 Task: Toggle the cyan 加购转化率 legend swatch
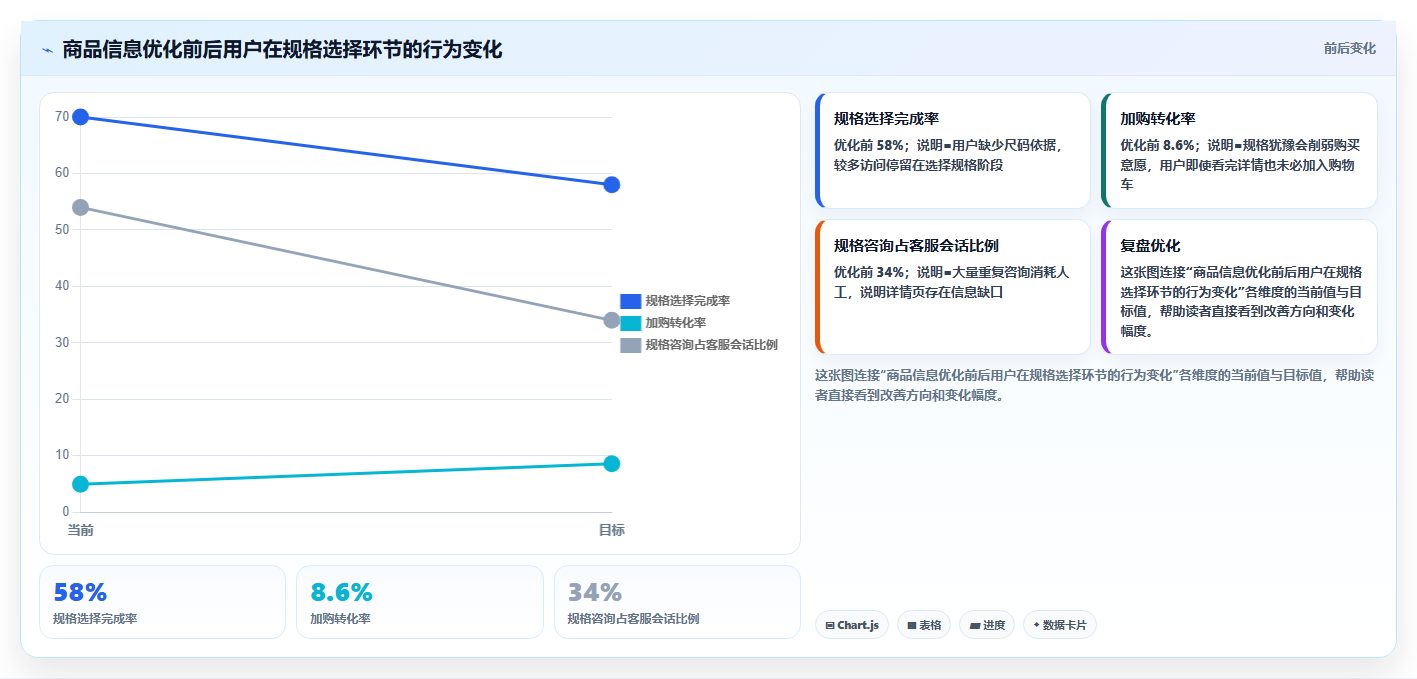[x=630, y=323]
